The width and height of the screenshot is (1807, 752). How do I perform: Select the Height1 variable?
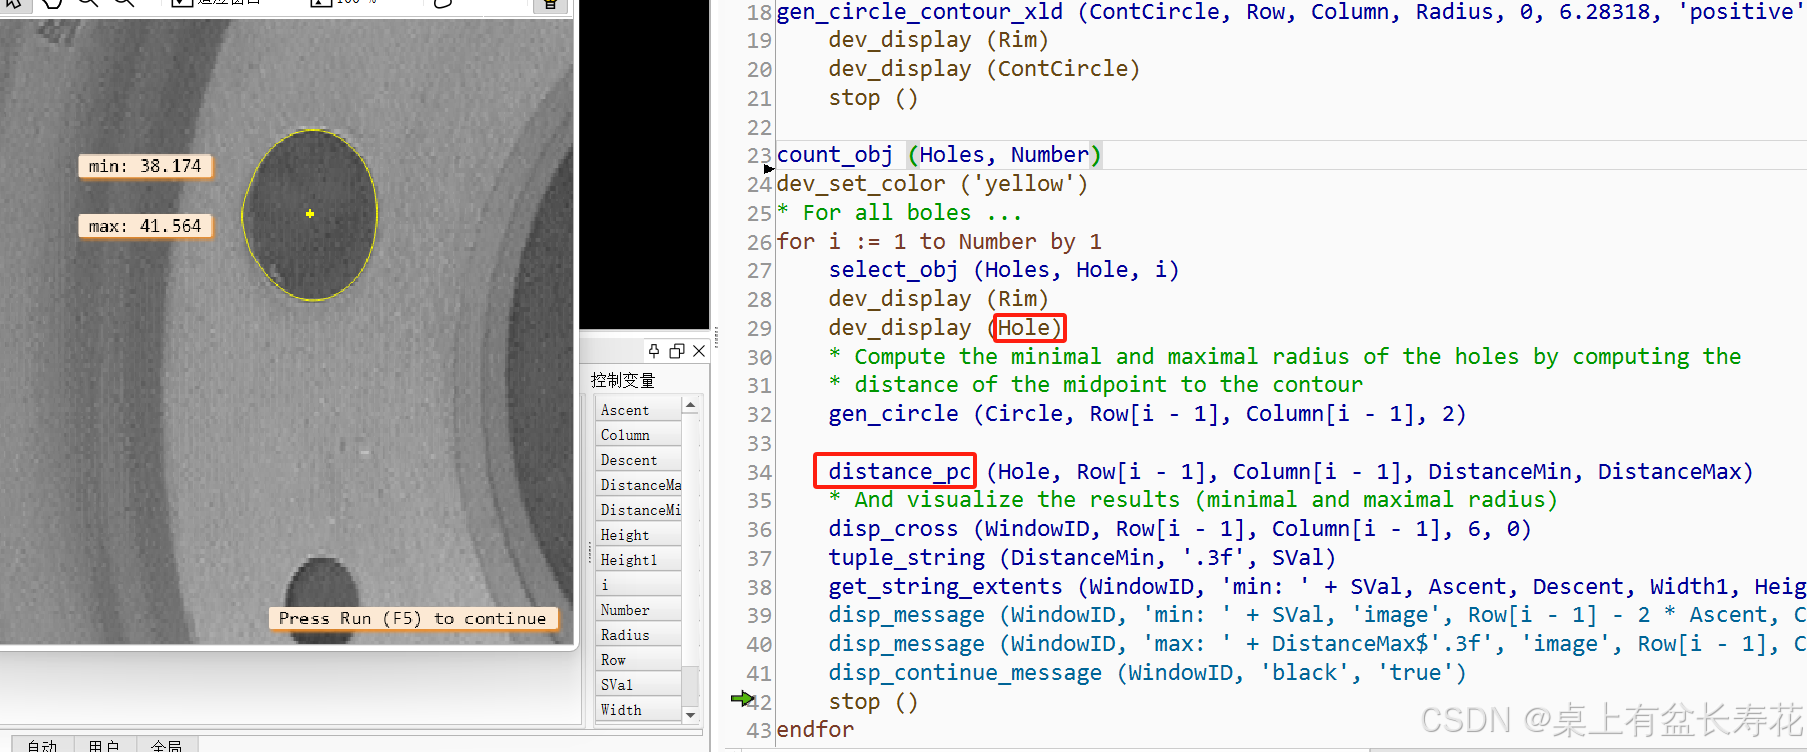coord(638,560)
